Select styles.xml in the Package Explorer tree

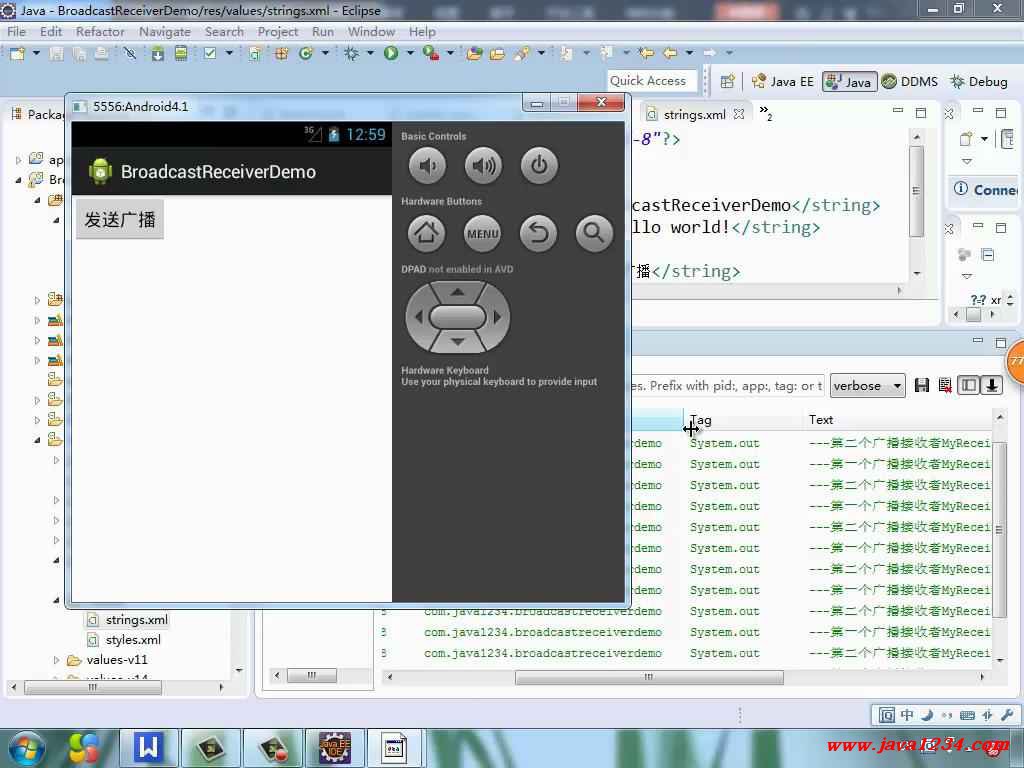(133, 640)
